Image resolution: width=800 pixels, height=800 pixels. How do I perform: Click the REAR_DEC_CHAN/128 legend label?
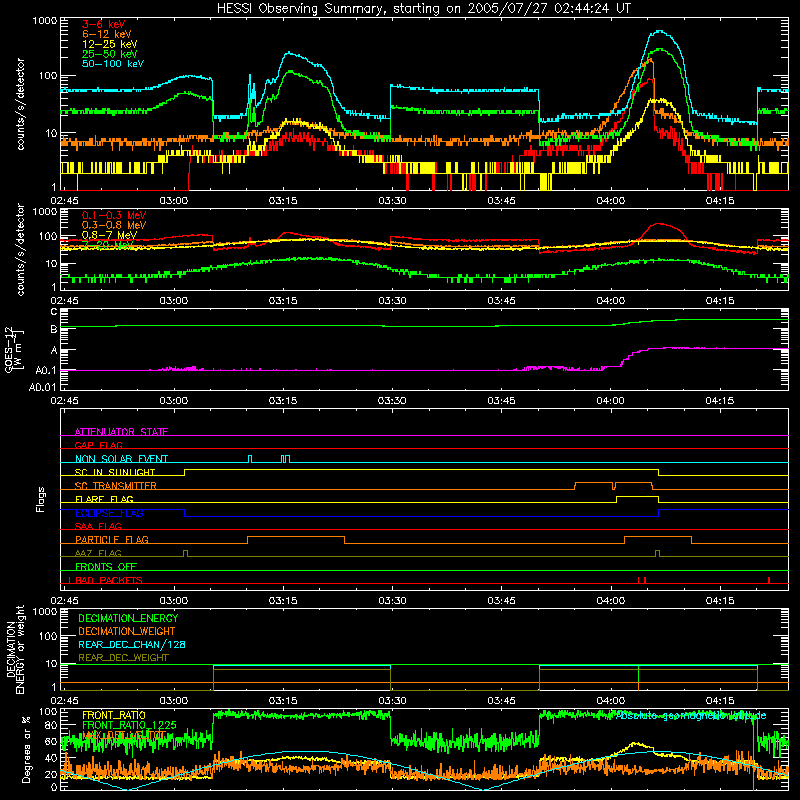point(132,644)
